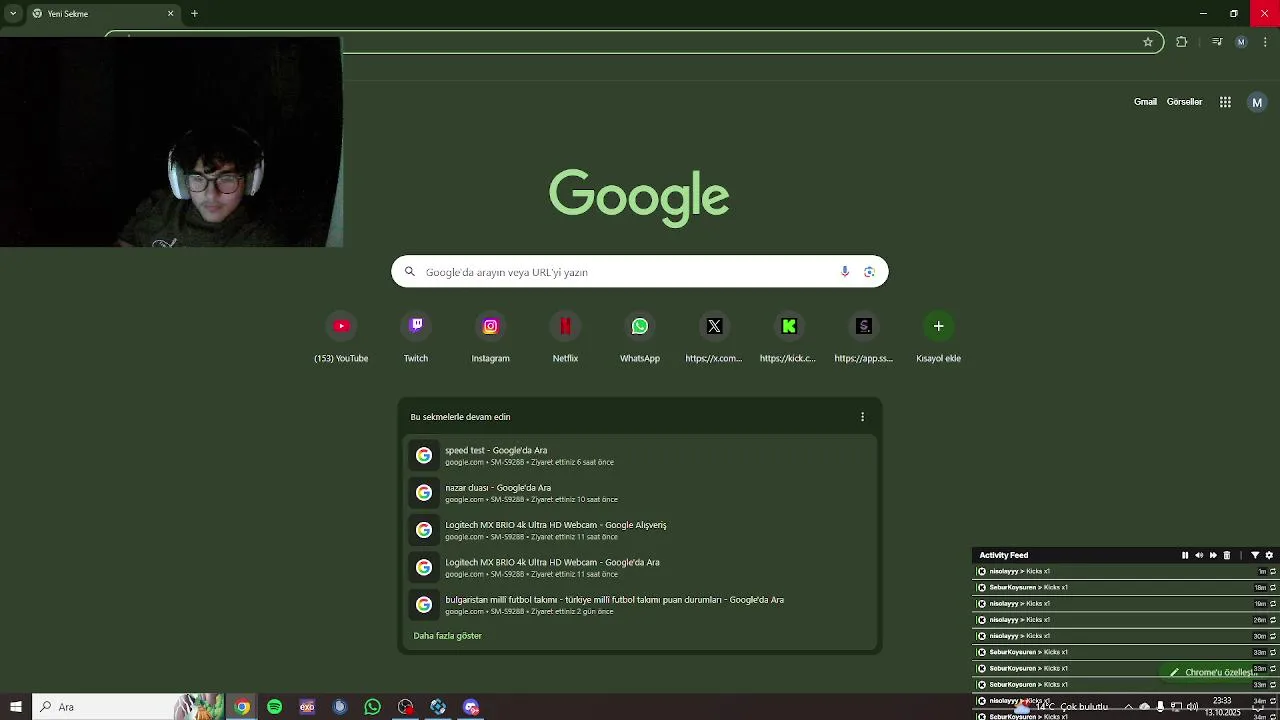Click the Google logo
Image resolution: width=1280 pixels, height=720 pixels.
point(639,197)
